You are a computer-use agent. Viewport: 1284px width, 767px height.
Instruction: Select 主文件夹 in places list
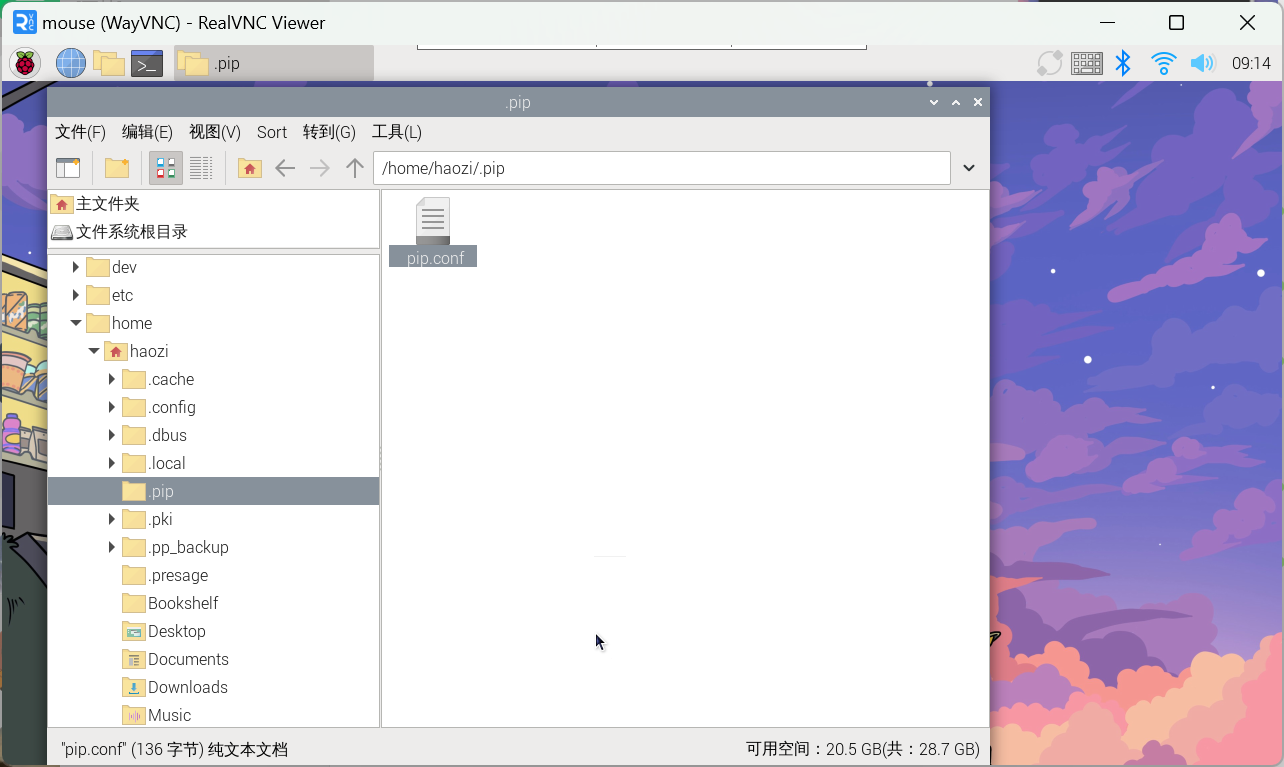[x=107, y=204]
